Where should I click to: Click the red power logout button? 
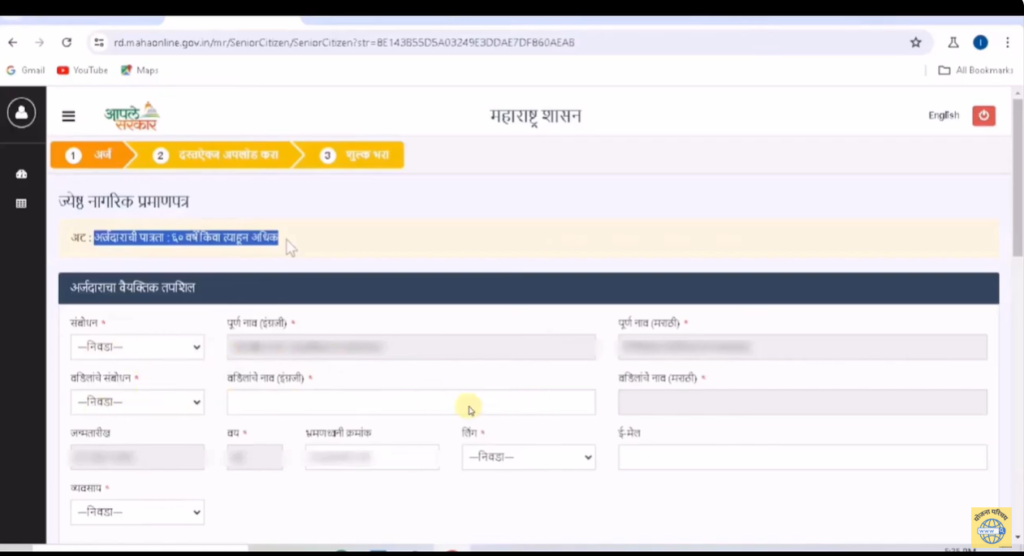(x=984, y=116)
